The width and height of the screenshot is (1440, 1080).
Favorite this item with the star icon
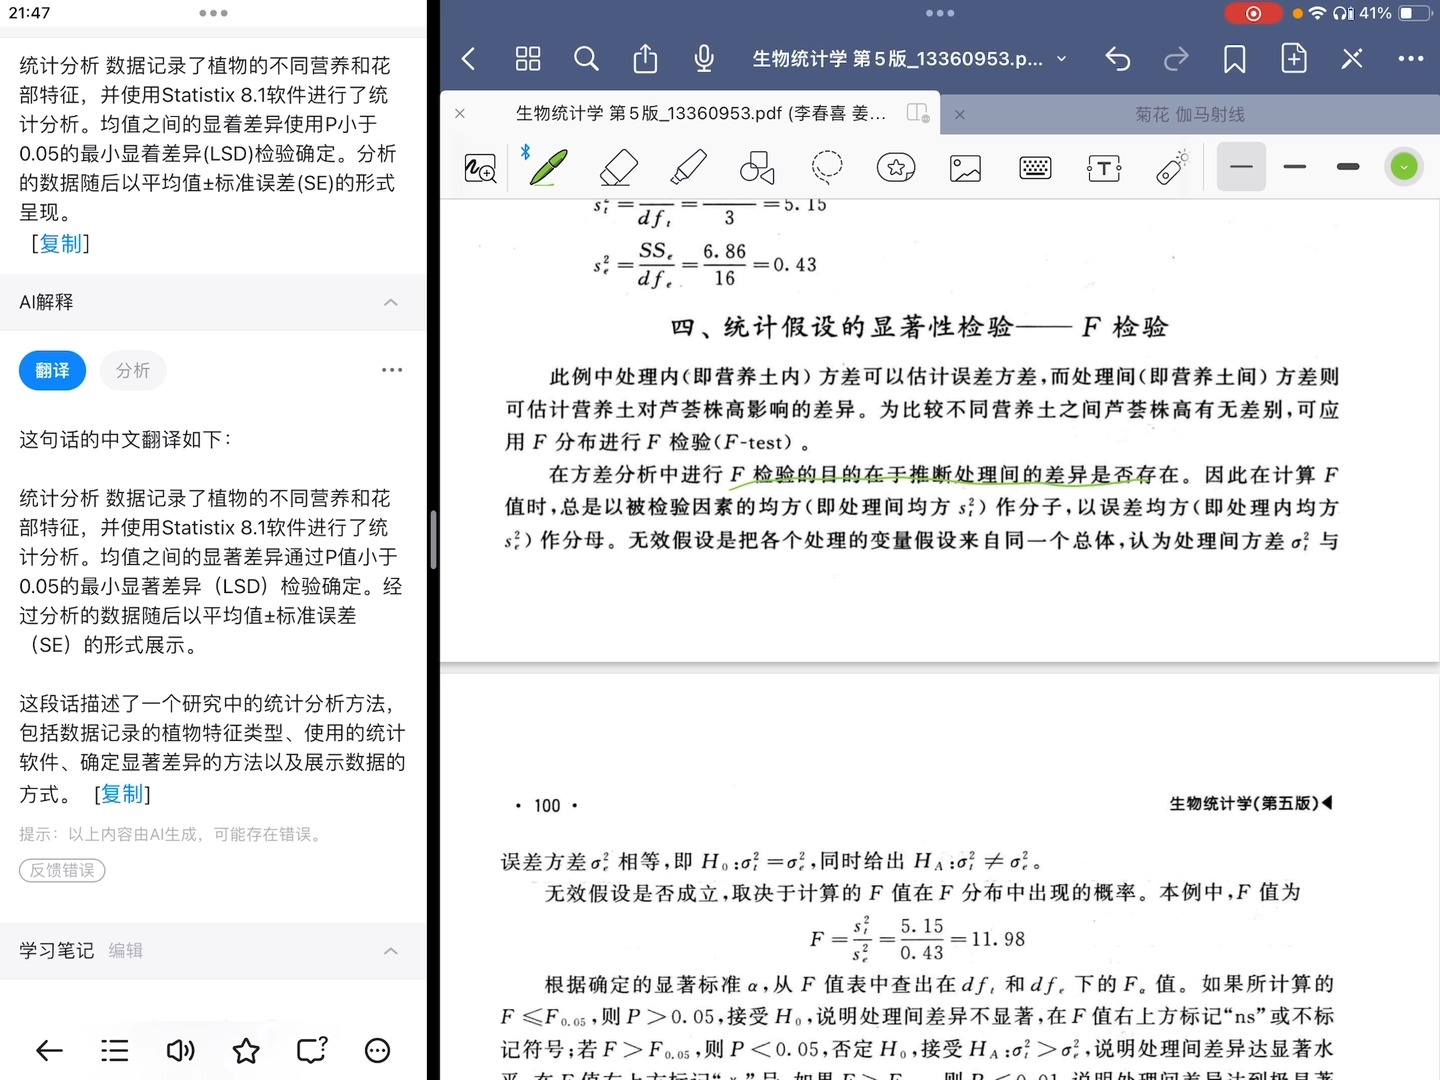pyautogui.click(x=246, y=1050)
